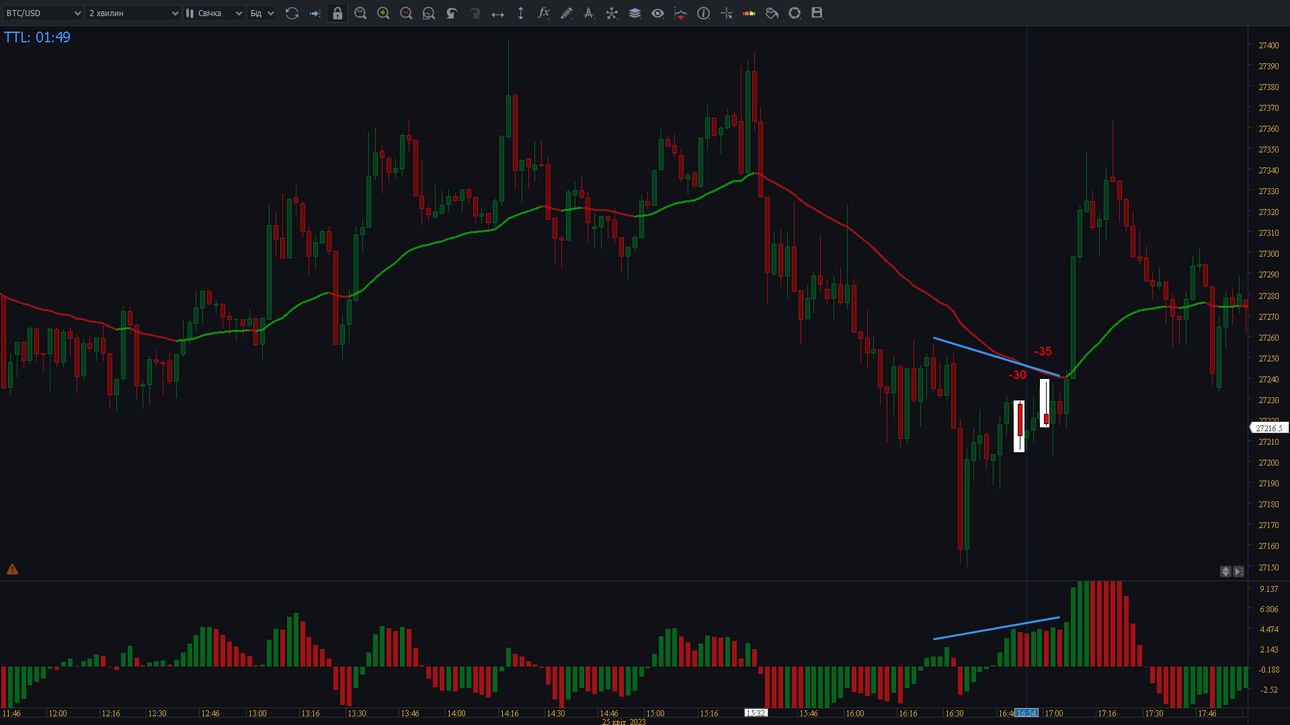Click the tag/label icon
Image resolution: width=1290 pixels, height=725 pixels.
[x=772, y=13]
